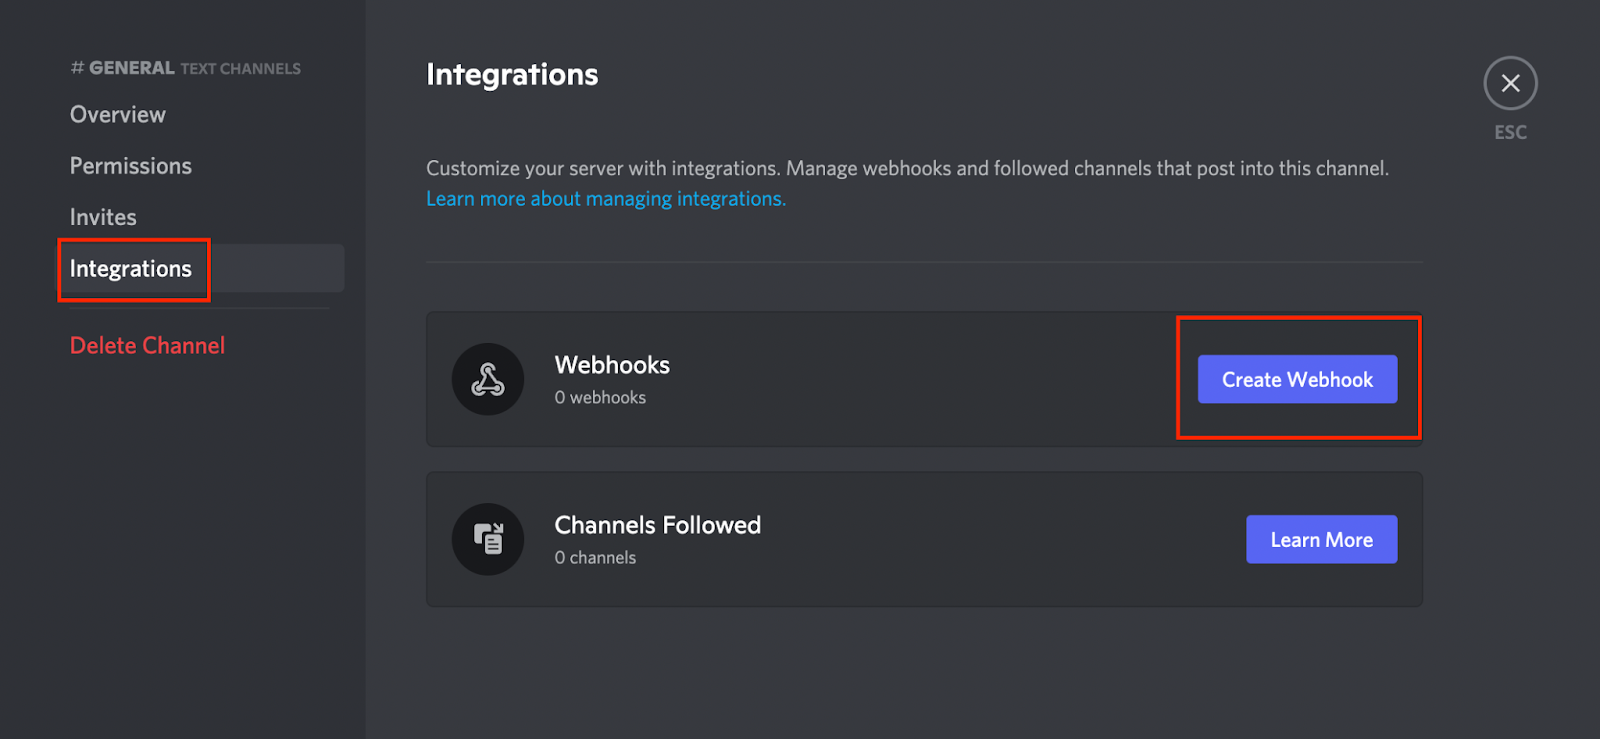Viewport: 1600px width, 739px height.
Task: Click the Channels Followed circular icon
Action: click(488, 539)
